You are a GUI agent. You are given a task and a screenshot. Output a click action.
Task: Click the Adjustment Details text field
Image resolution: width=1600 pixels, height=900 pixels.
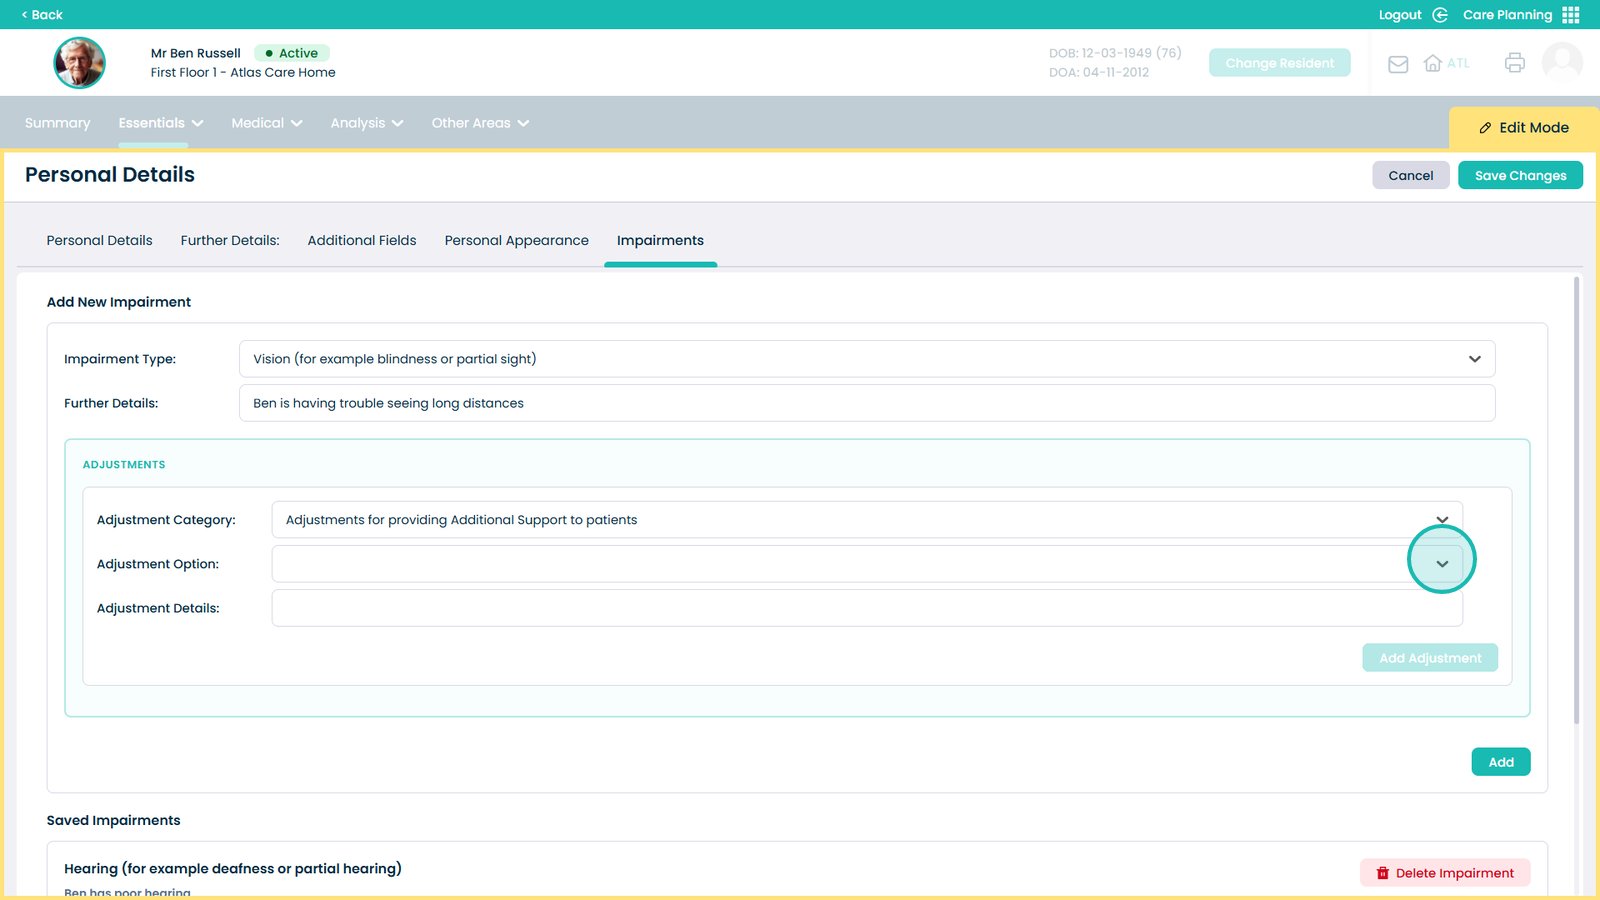(x=866, y=608)
